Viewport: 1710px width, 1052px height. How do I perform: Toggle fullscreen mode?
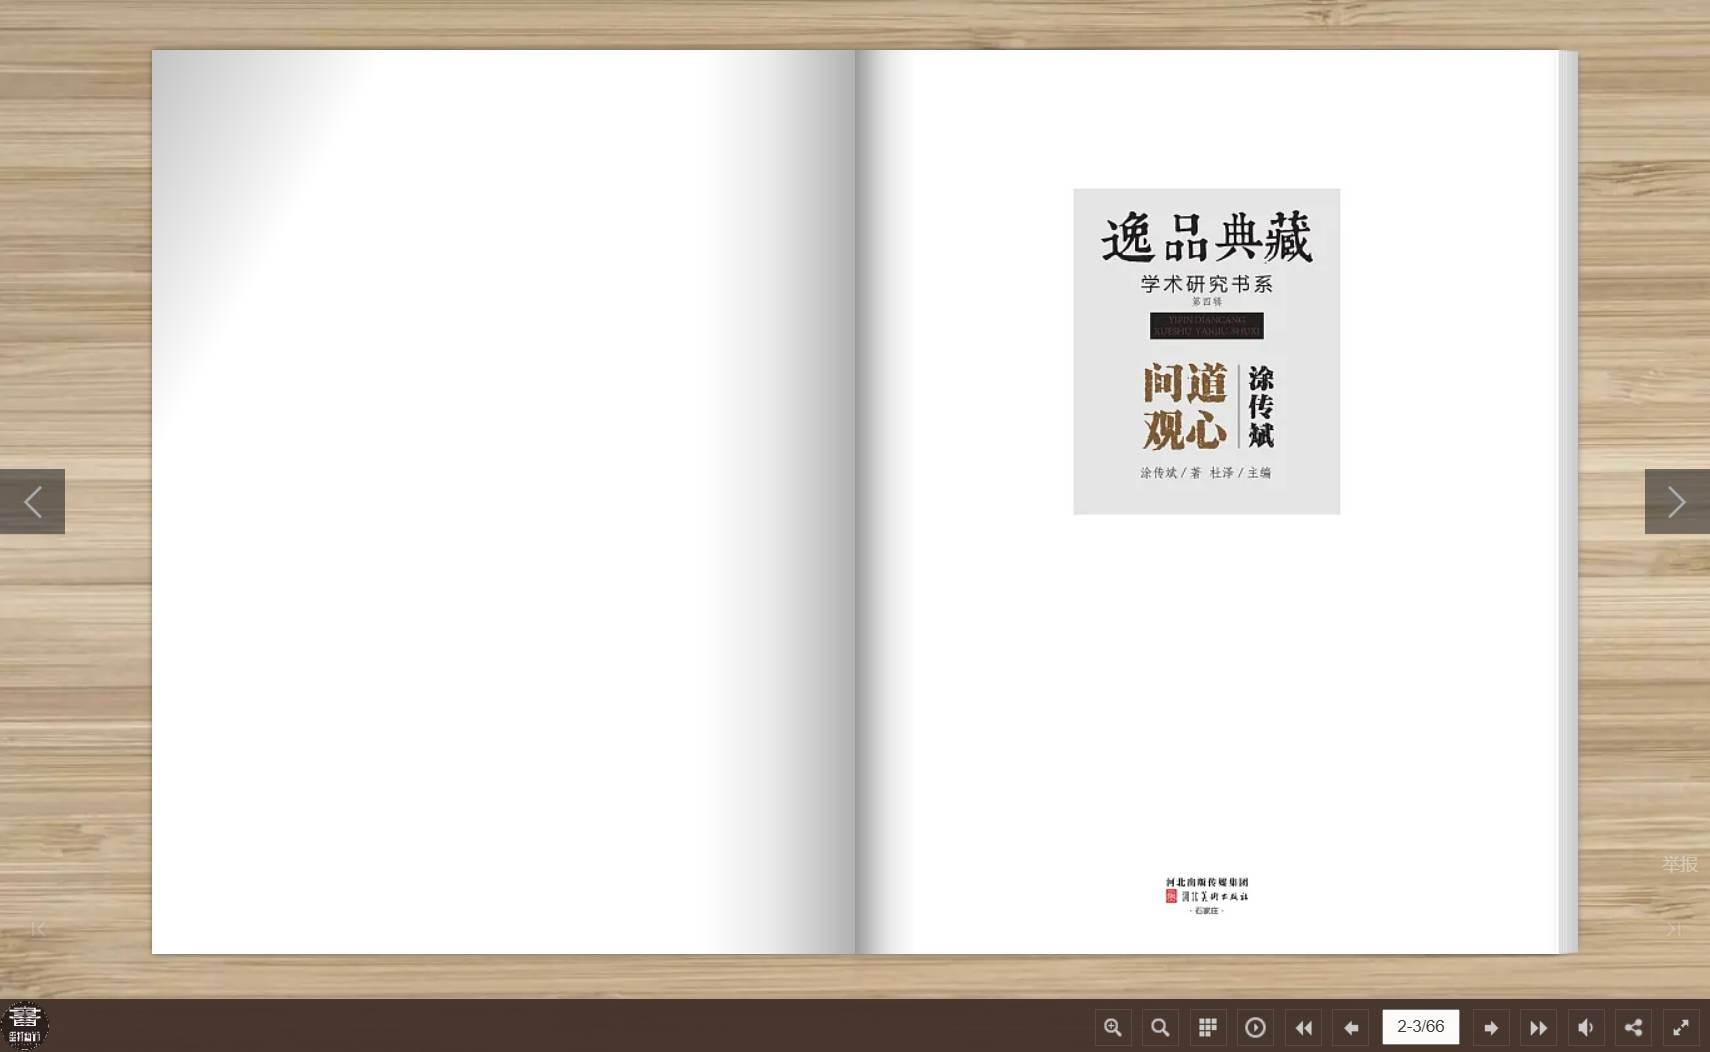tap(1681, 1027)
